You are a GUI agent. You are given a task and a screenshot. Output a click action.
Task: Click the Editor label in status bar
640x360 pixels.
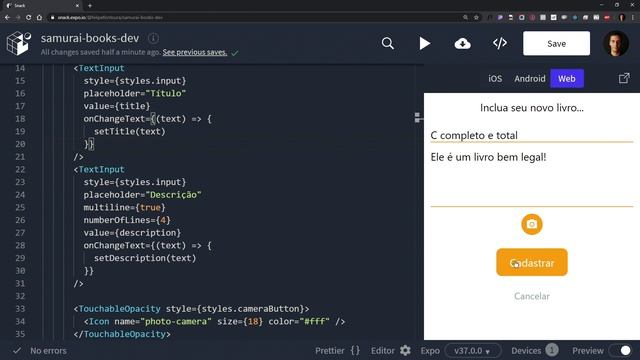382,351
